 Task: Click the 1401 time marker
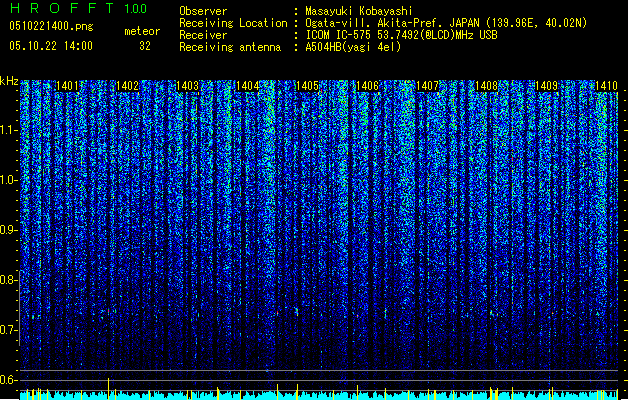[x=67, y=86]
